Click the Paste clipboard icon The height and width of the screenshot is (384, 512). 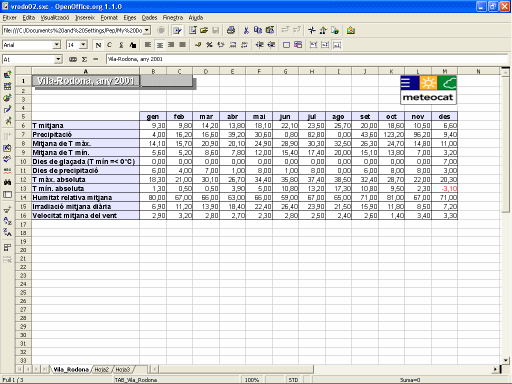[x=270, y=30]
